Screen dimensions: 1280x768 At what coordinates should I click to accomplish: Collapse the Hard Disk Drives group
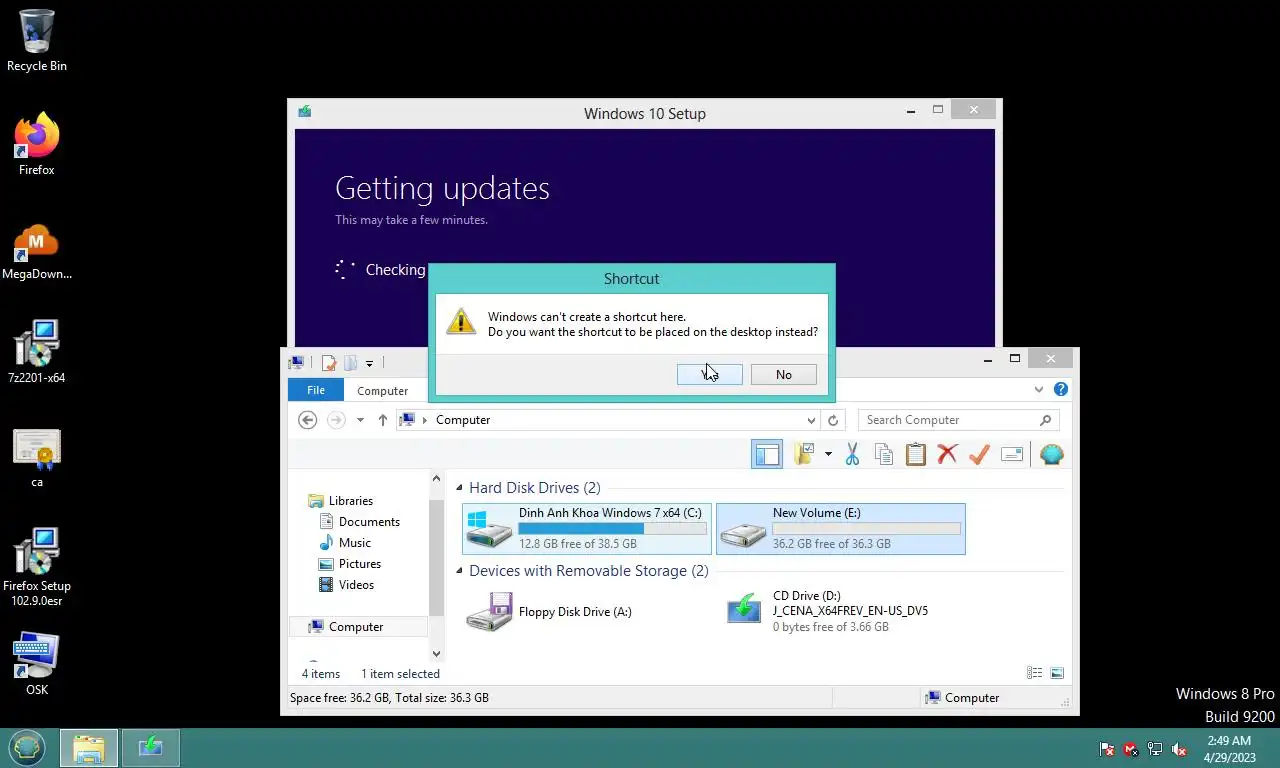[x=460, y=488]
